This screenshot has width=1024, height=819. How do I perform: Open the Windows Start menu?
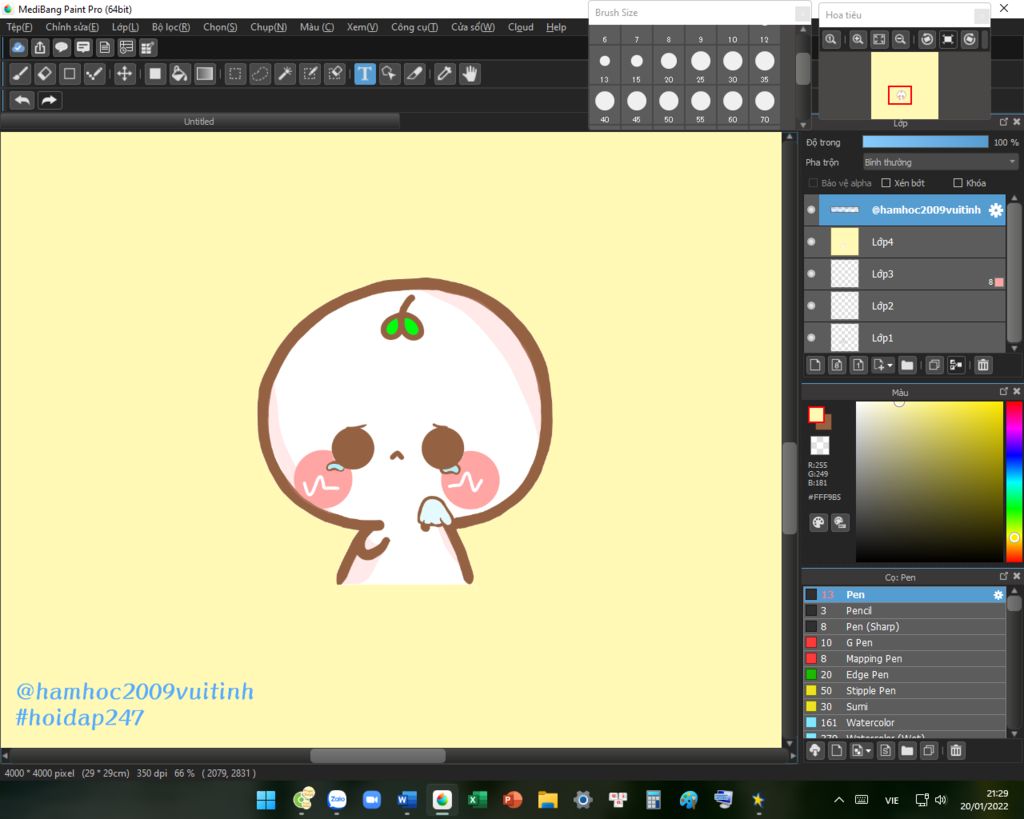[266, 800]
